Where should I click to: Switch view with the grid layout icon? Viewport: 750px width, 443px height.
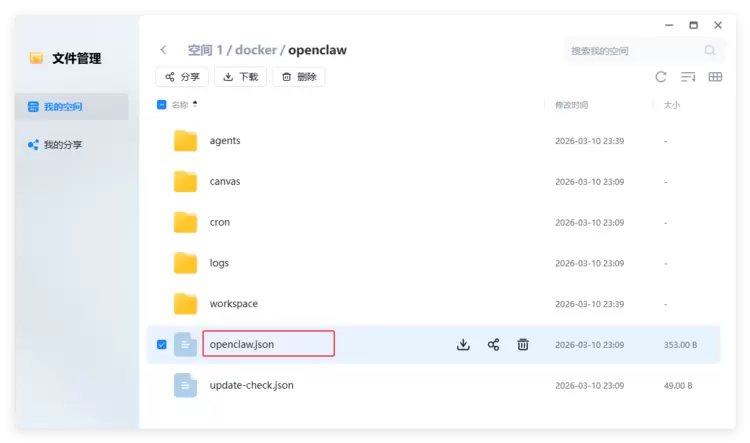click(715, 77)
